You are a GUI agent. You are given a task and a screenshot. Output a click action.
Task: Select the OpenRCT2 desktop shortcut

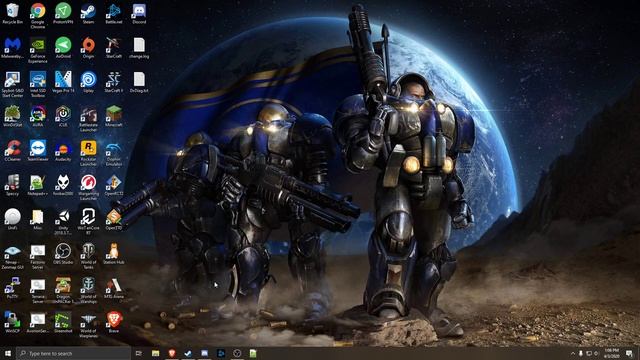tap(113, 185)
